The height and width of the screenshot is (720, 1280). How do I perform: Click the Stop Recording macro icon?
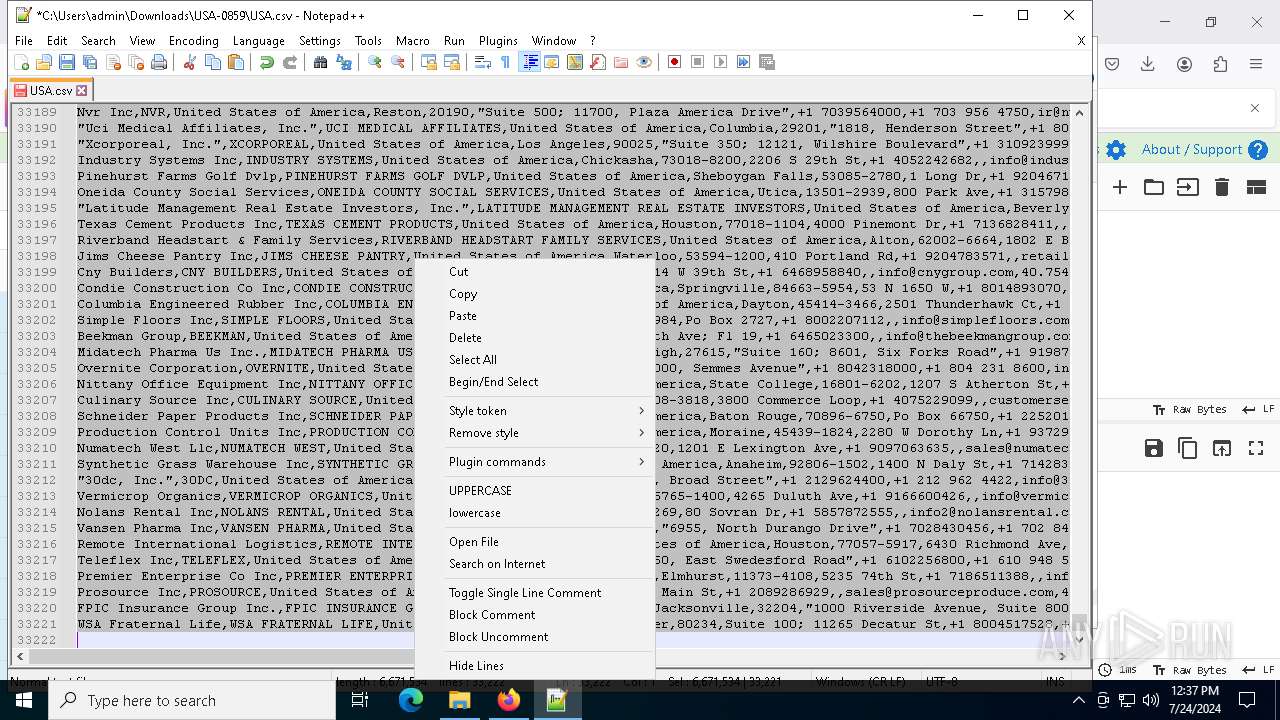pyautogui.click(x=698, y=62)
